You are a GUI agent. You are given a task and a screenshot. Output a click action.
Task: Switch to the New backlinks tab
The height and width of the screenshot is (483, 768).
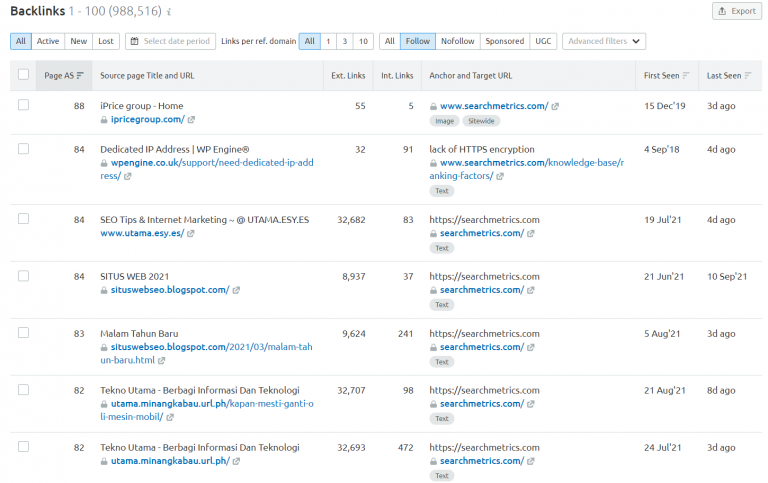(78, 41)
